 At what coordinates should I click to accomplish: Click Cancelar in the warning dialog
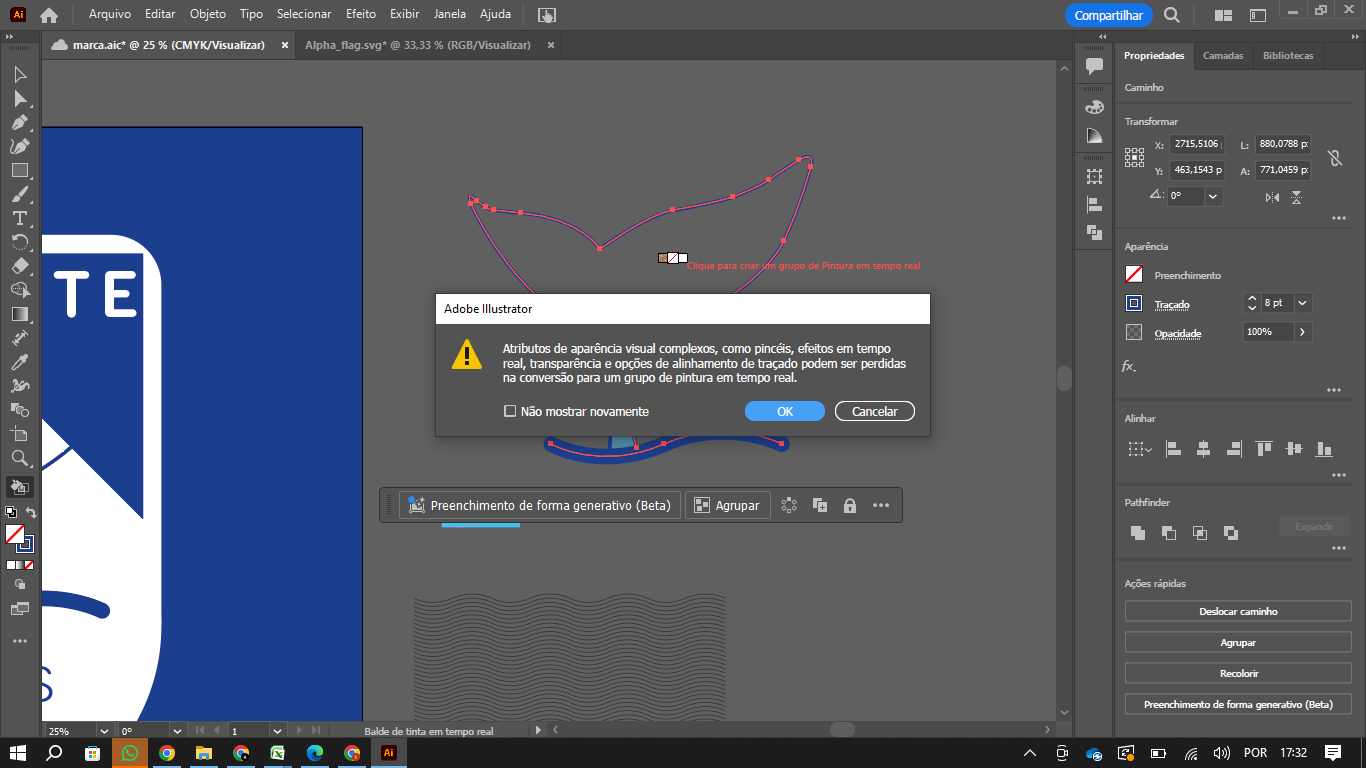(875, 411)
